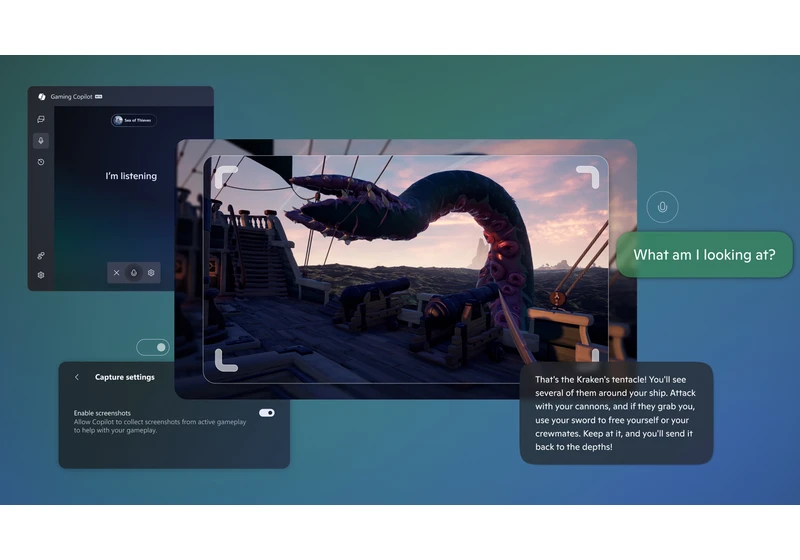Open voice settings gear beside mic button
800x560 pixels.
click(151, 273)
